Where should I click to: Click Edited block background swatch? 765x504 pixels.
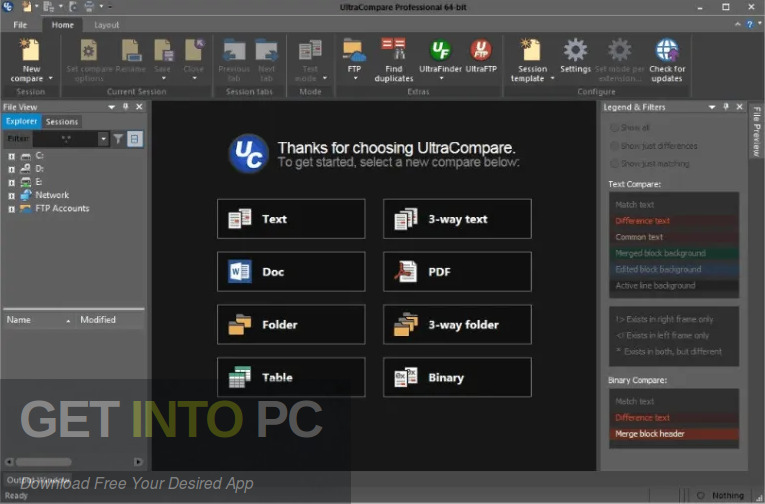(674, 269)
